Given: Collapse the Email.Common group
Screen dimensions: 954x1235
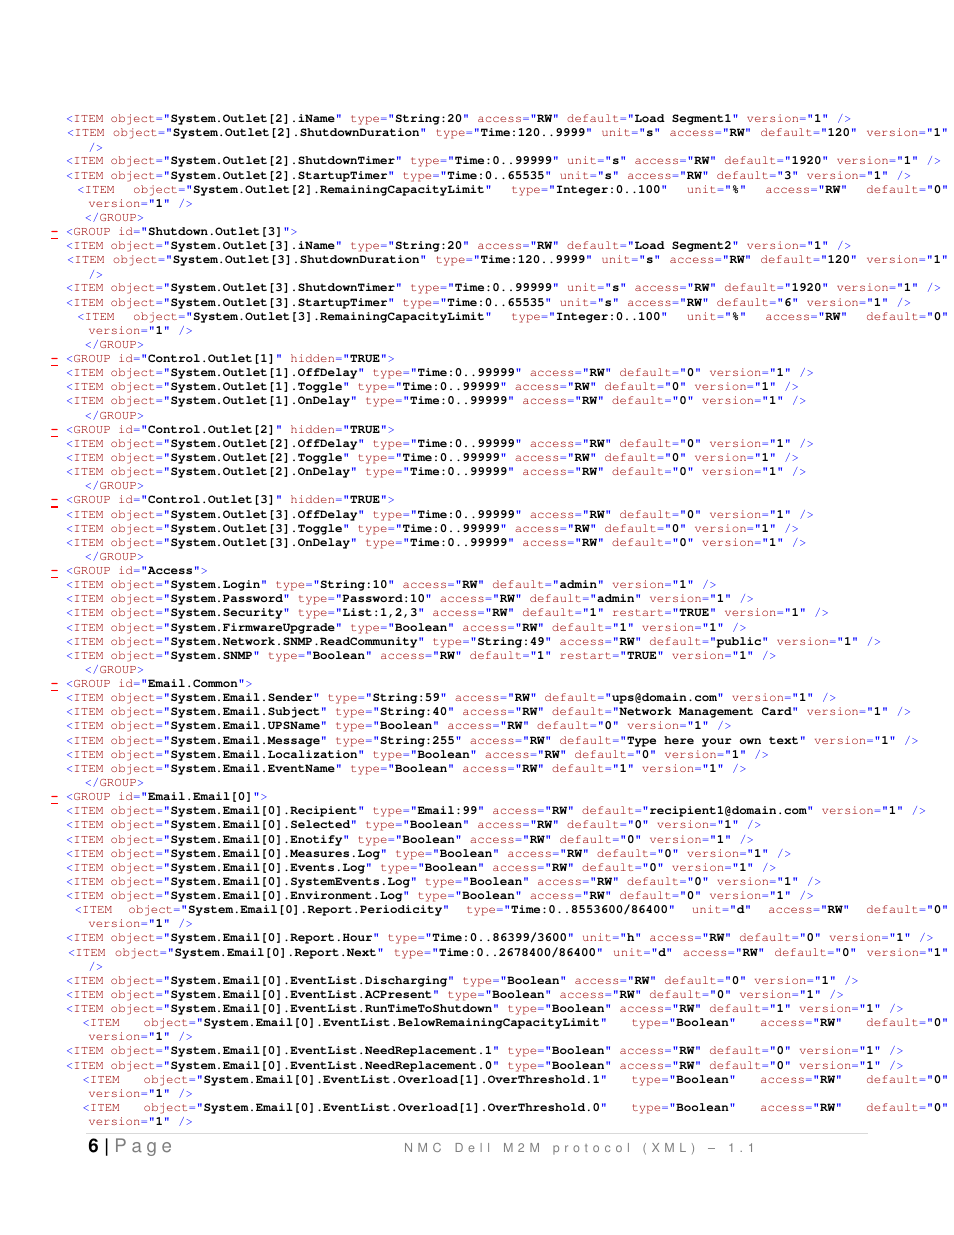Looking at the screenshot, I should pyautogui.click(x=54, y=684).
